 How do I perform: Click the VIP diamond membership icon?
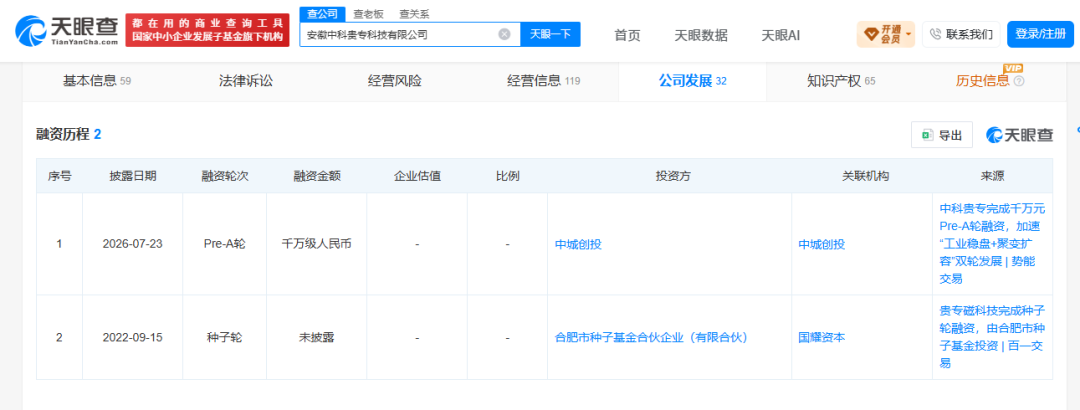click(x=871, y=34)
